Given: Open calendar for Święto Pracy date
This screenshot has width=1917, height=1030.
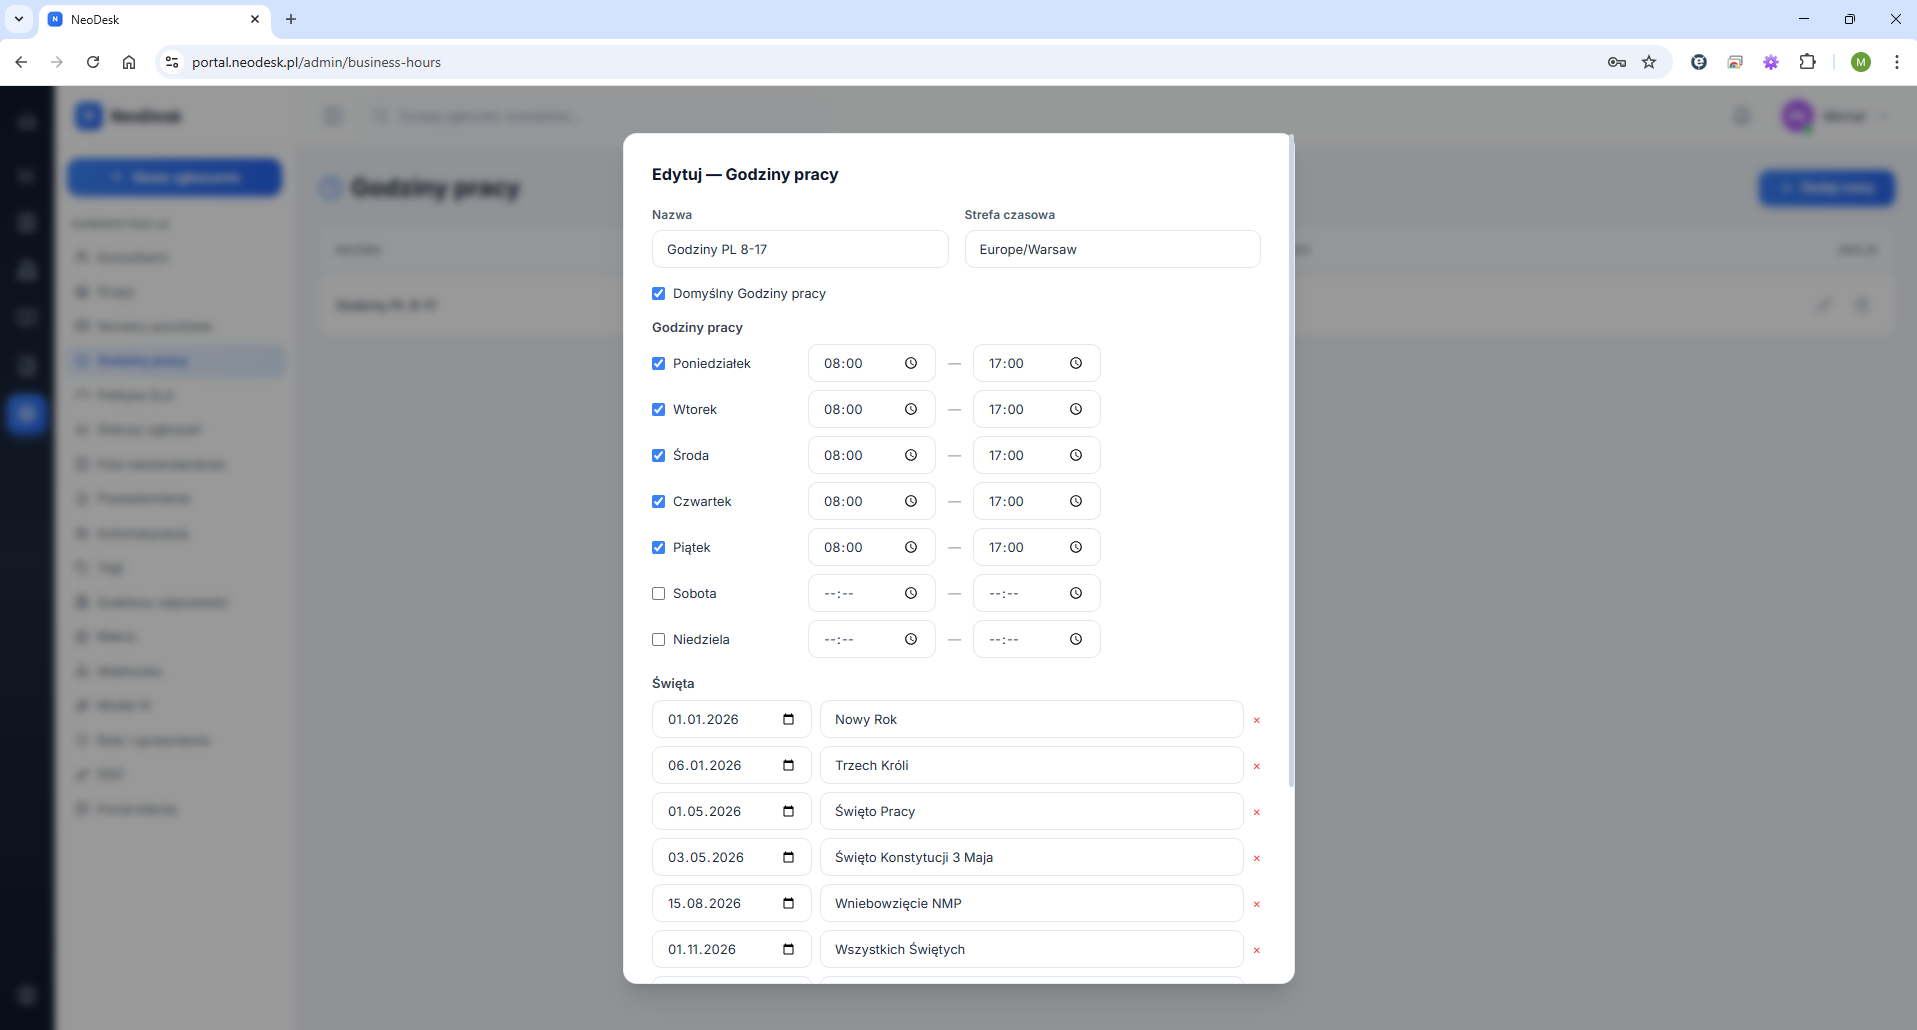Looking at the screenshot, I should click(789, 811).
